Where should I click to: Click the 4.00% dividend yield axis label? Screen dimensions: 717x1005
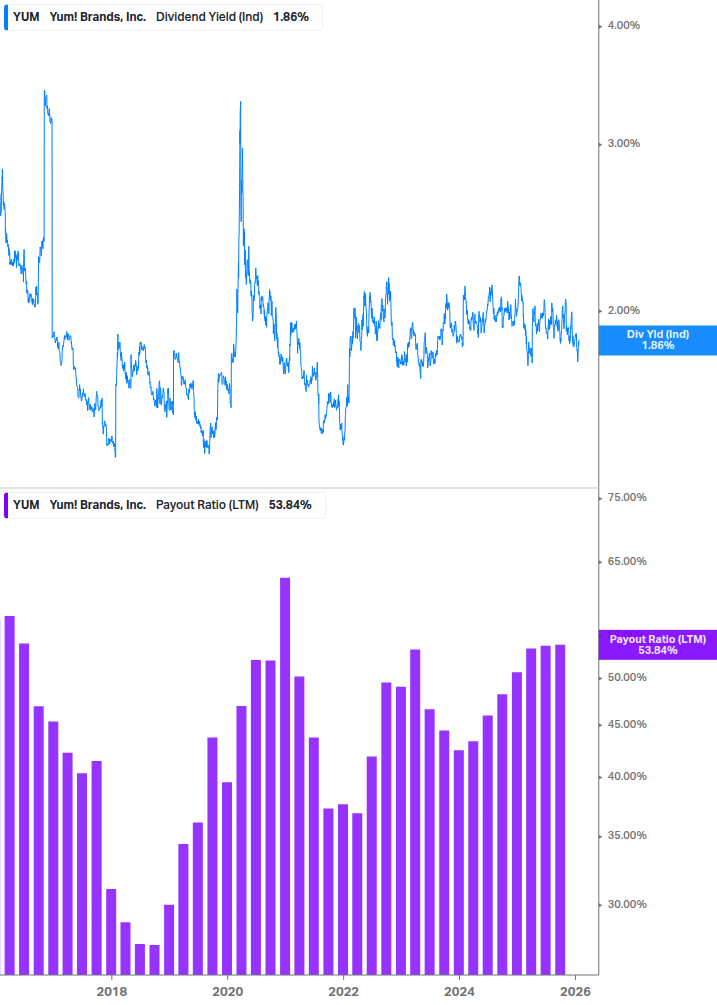[623, 26]
